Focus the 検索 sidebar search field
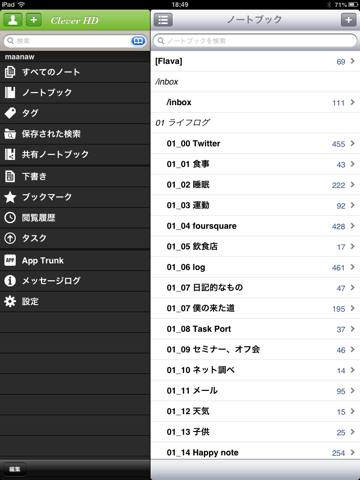This screenshot has height=480, width=360. (x=76, y=41)
